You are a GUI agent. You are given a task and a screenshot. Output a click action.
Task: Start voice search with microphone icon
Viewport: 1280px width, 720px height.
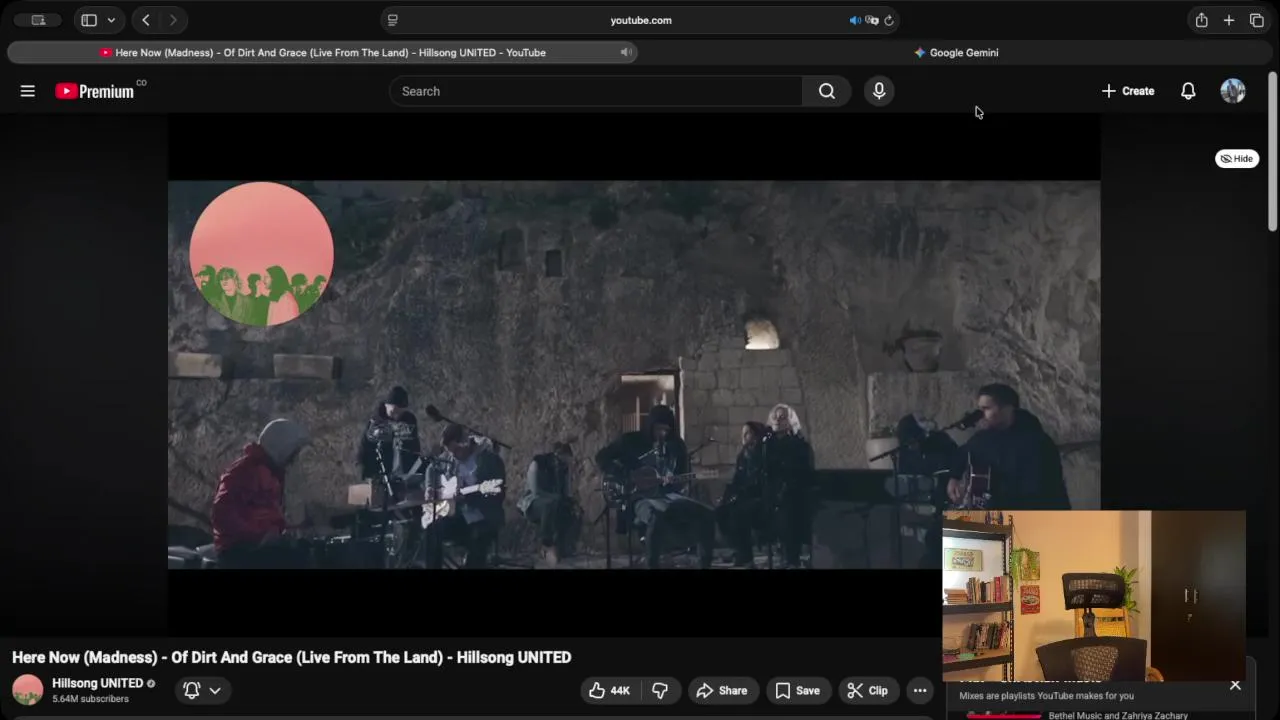coord(879,91)
